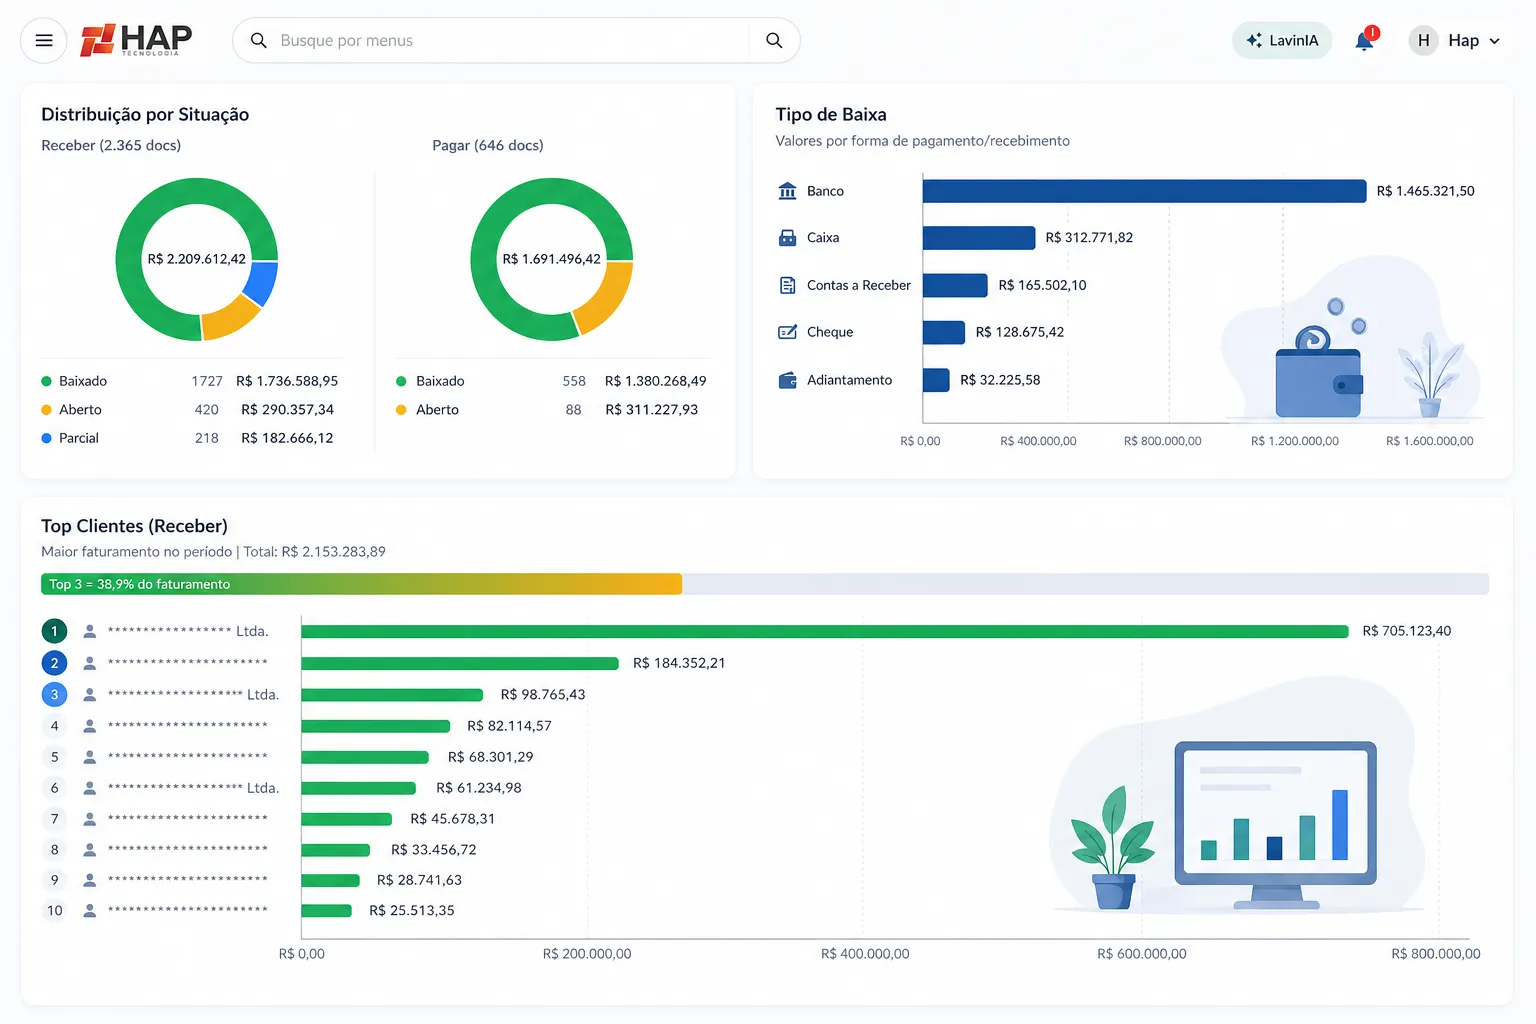
Task: Click the H user avatar
Action: pyautogui.click(x=1423, y=41)
